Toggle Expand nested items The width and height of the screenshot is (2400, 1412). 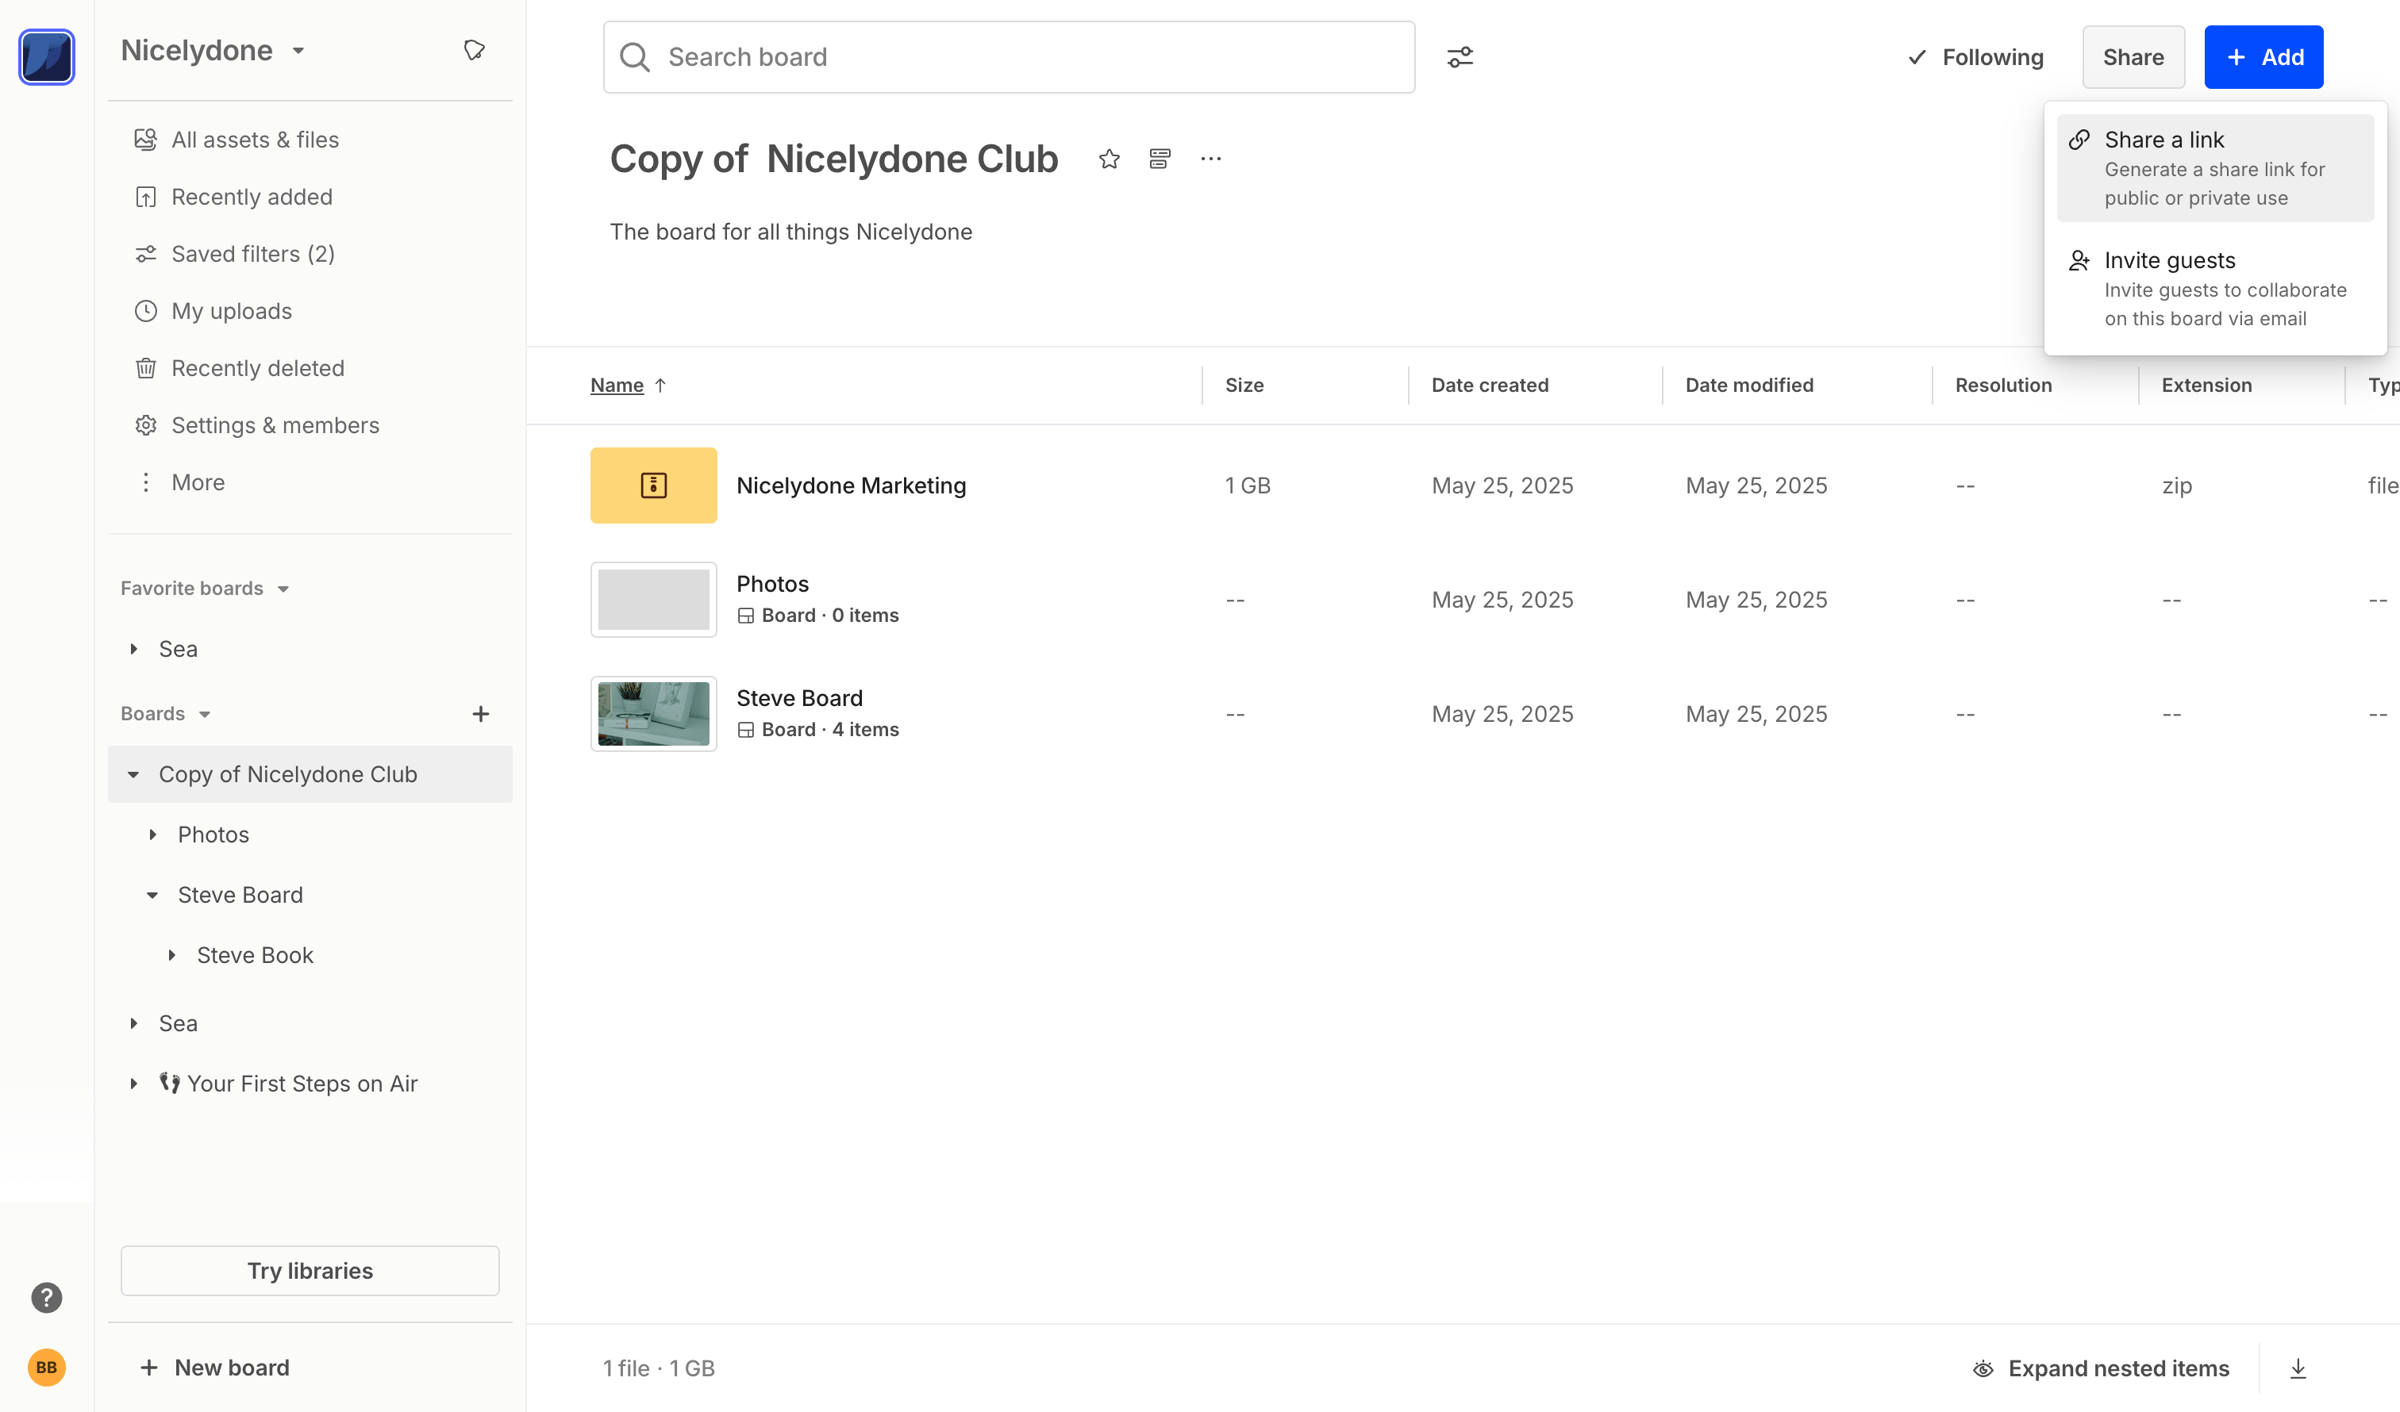click(x=2100, y=1368)
